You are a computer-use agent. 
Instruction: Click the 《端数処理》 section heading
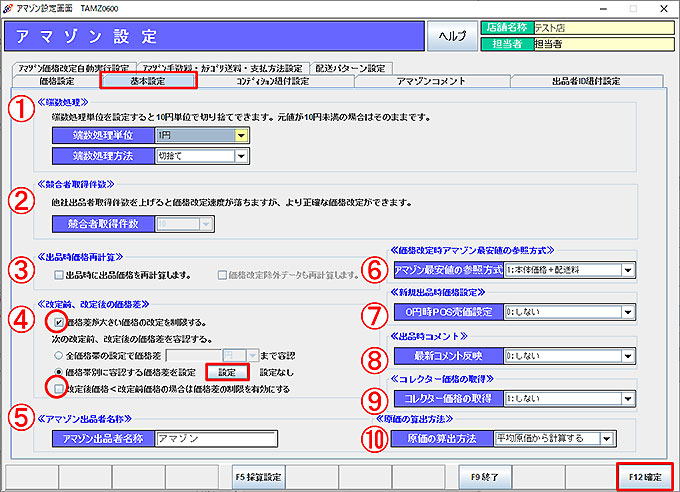(62, 102)
